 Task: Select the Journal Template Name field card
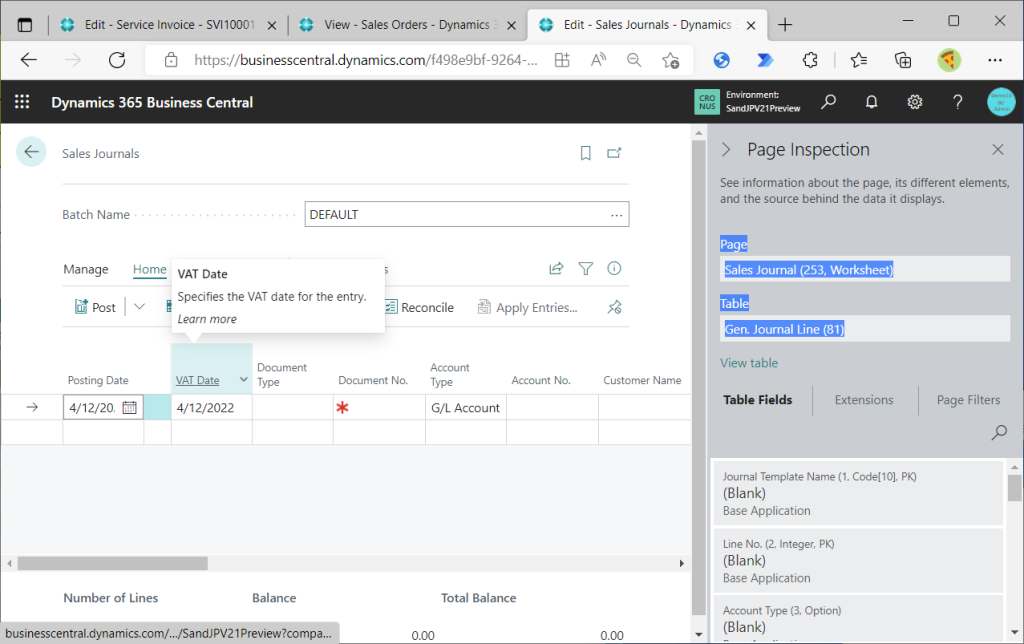click(858, 493)
